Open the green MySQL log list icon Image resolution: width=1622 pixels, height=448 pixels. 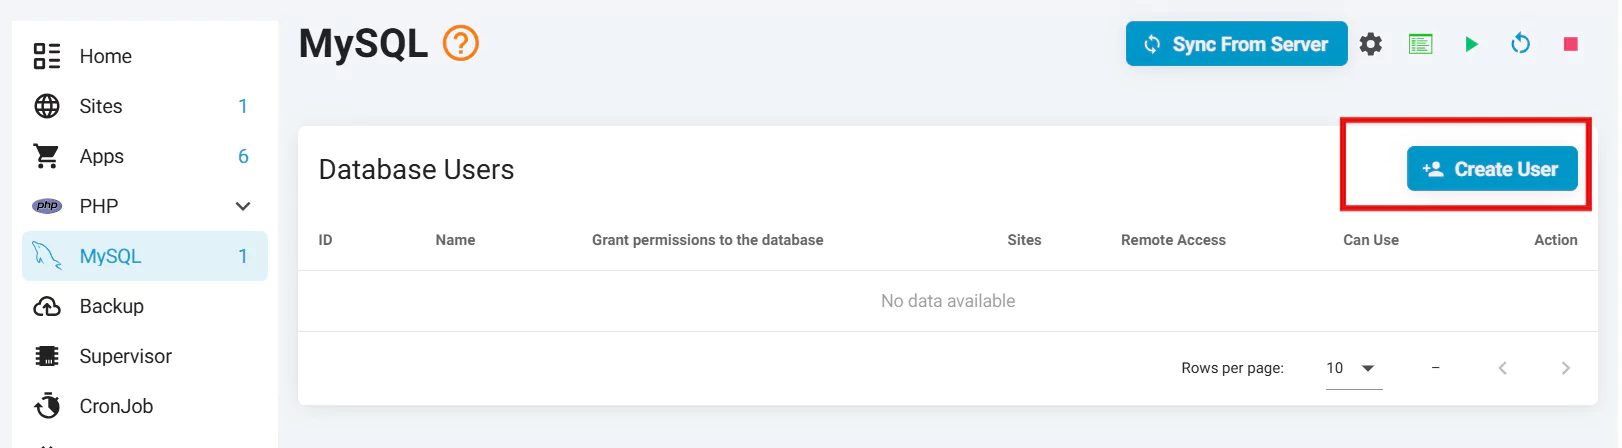[x=1420, y=44]
